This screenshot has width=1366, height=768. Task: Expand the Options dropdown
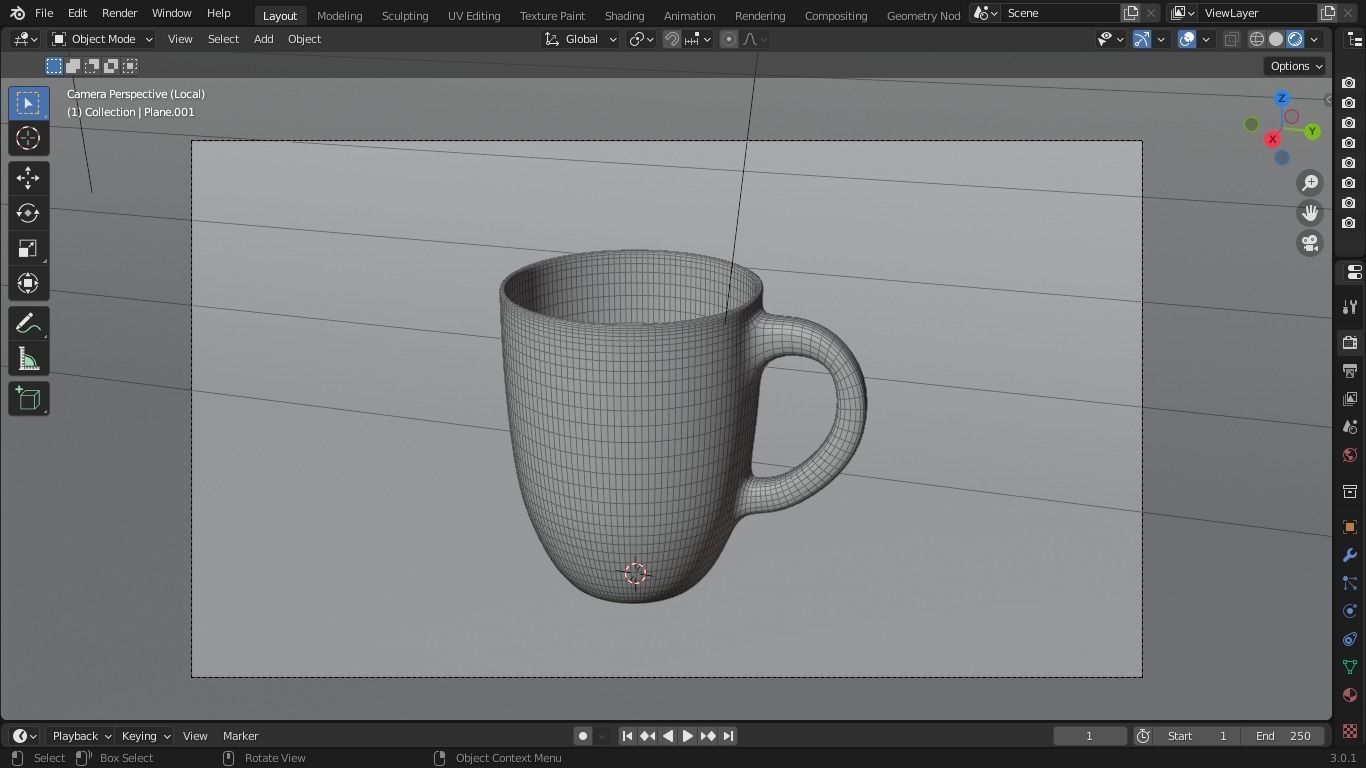point(1296,66)
